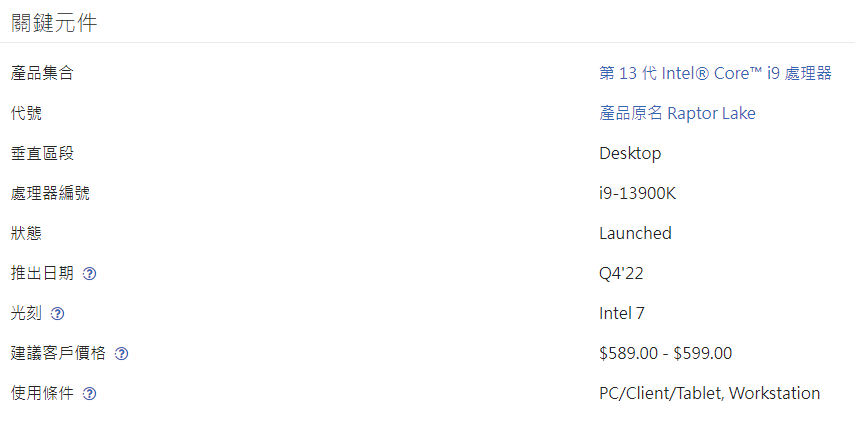Screen dimensions: 855x421
Task: Click the Intel 7 lithography value
Action: point(622,313)
